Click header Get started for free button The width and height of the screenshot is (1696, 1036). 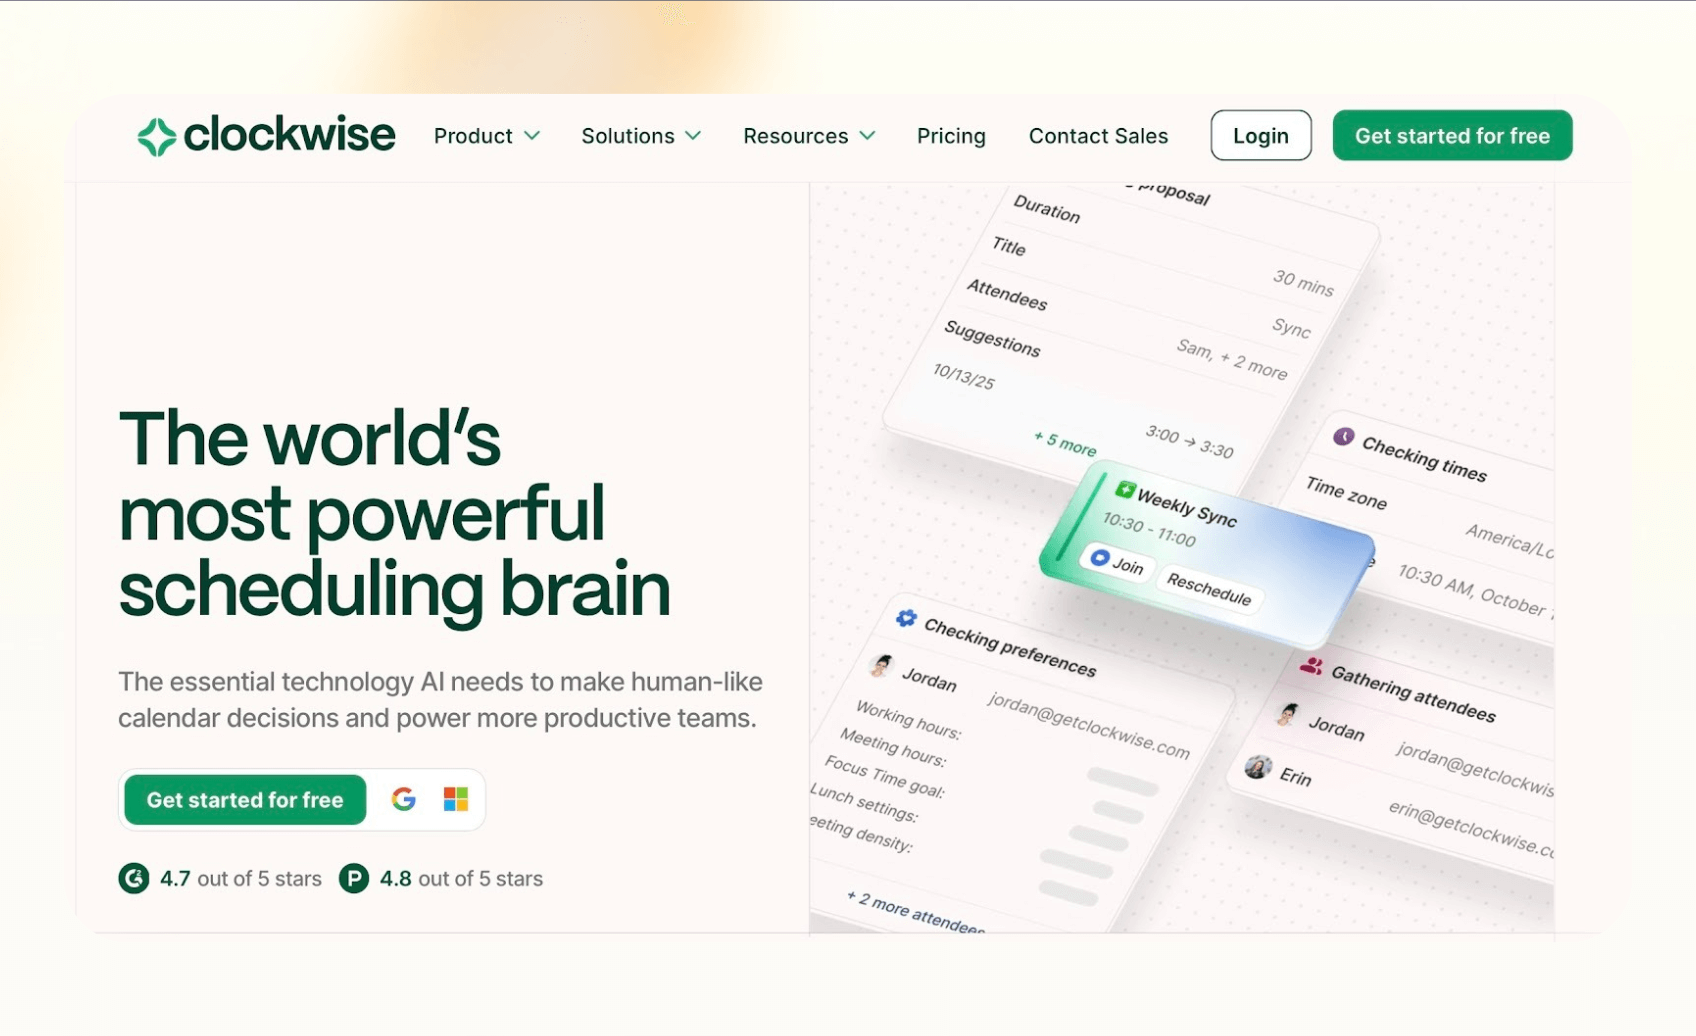point(1452,135)
